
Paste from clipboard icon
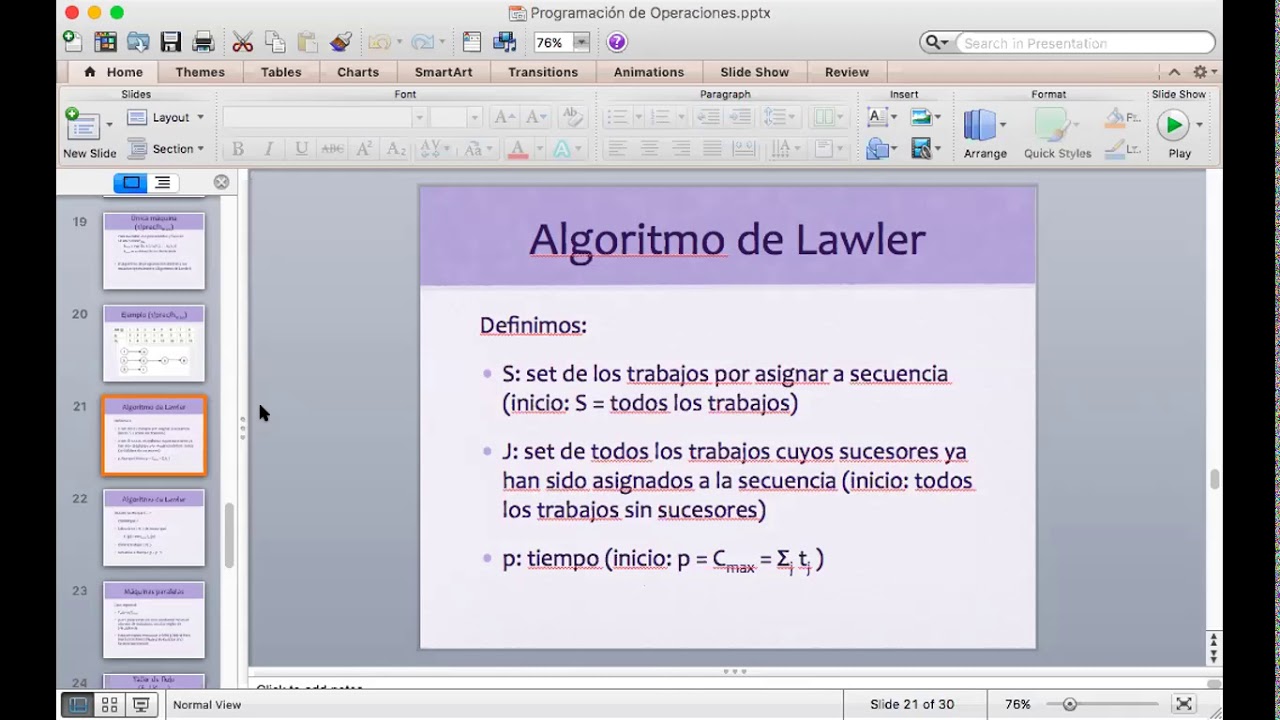pos(307,42)
